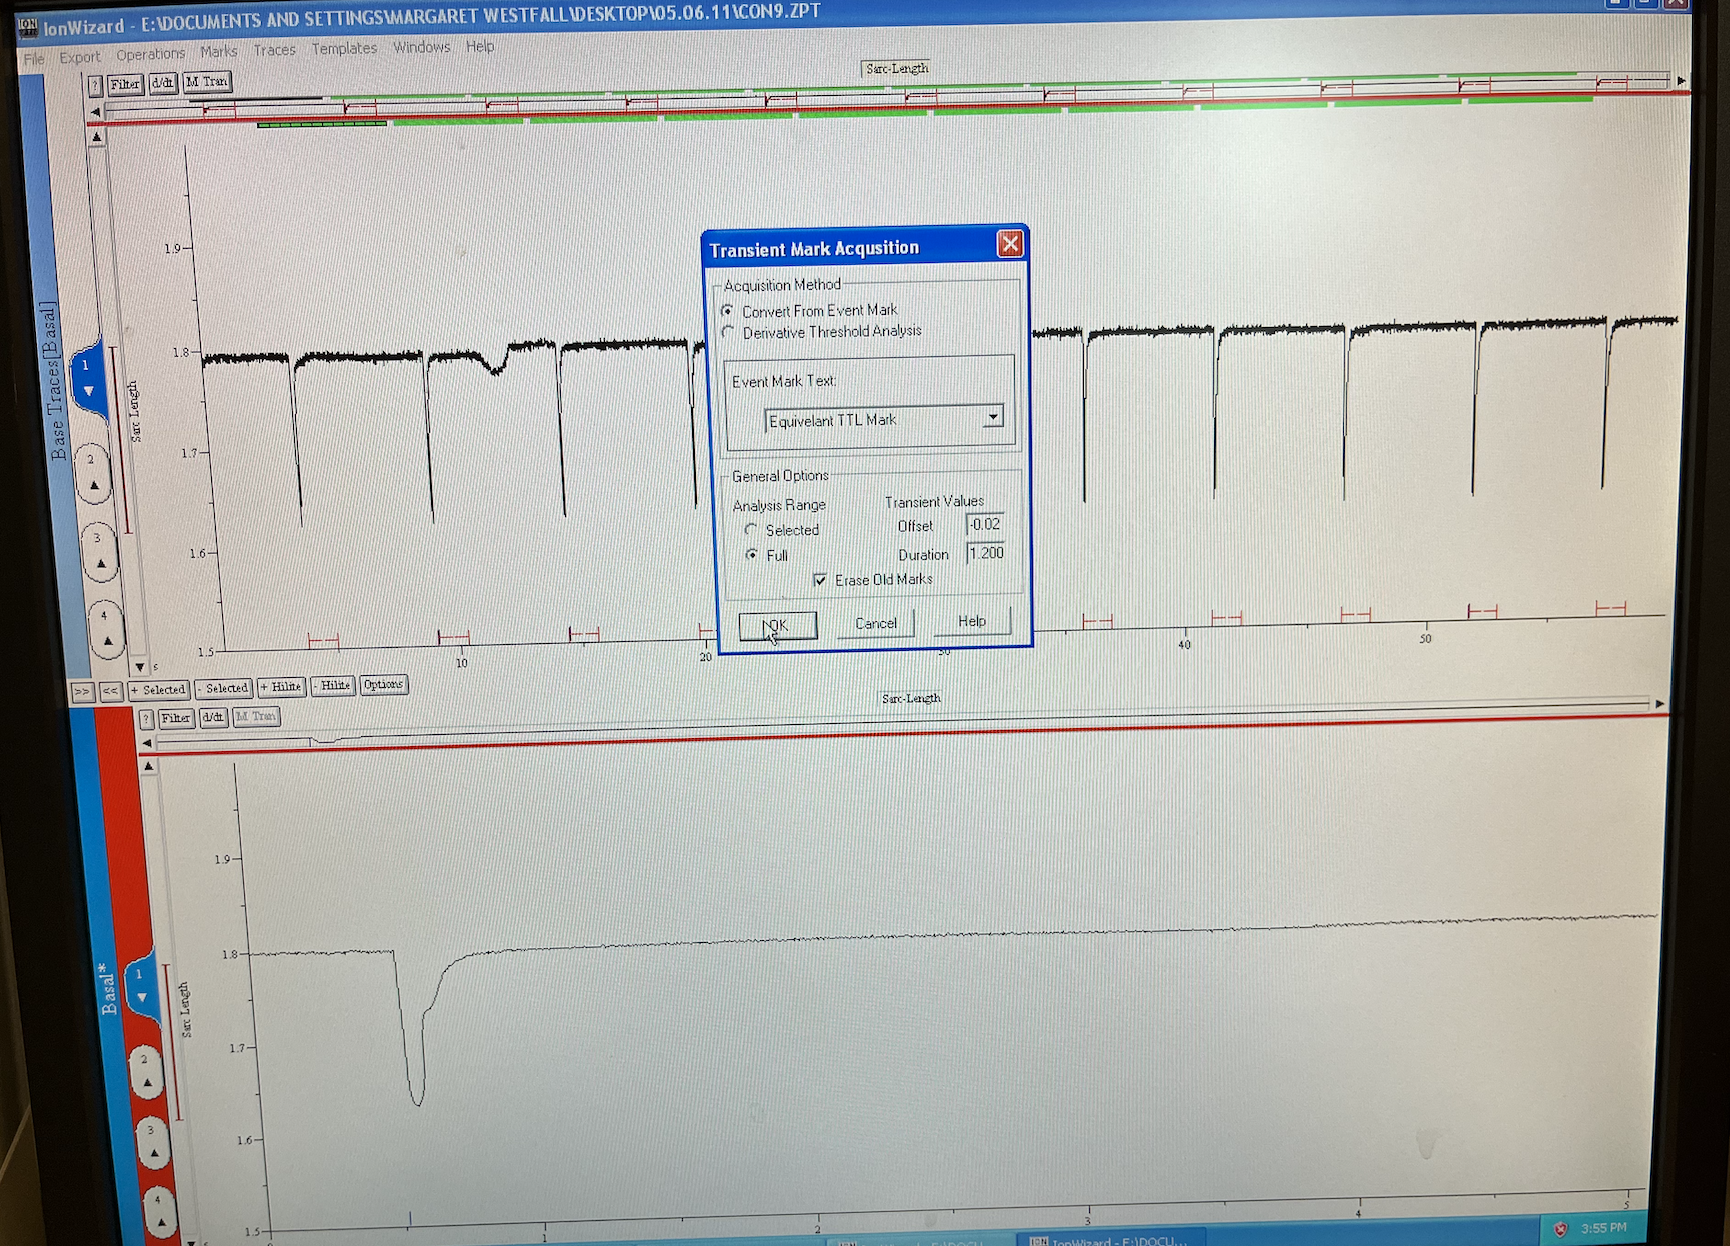This screenshot has width=1730, height=1246.
Task: Open the File menu
Action: coord(34,59)
